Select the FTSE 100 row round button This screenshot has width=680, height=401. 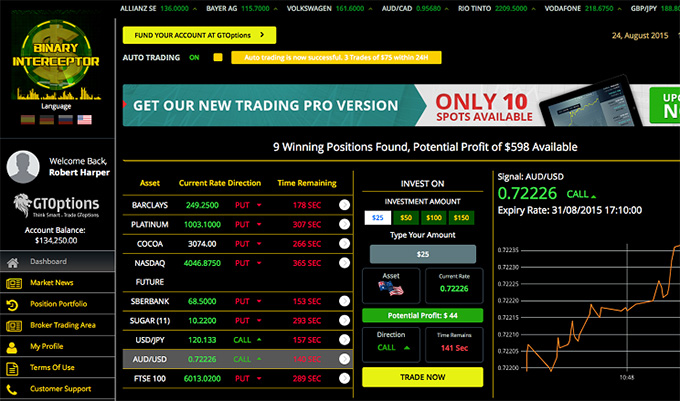[344, 378]
